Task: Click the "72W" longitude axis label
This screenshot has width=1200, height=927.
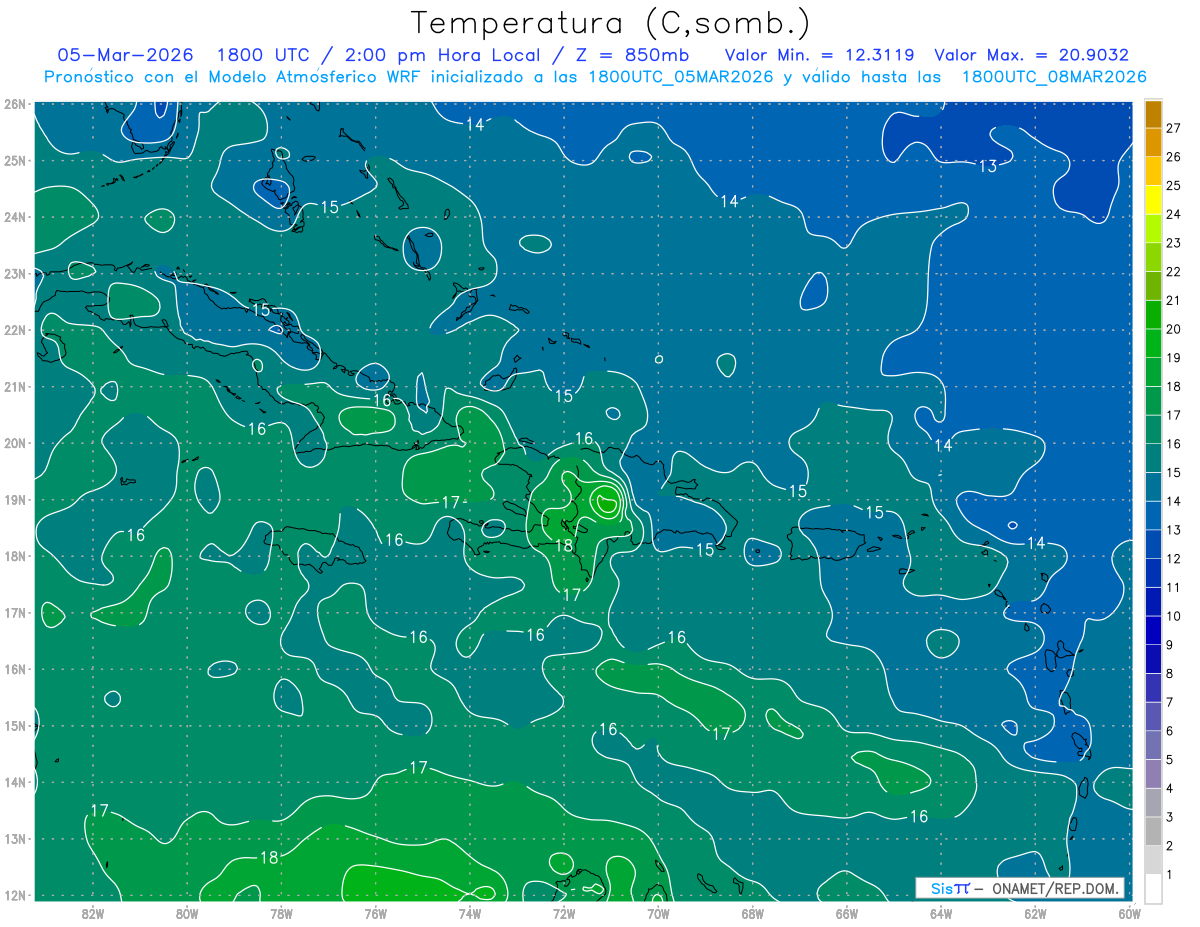Action: (563, 912)
